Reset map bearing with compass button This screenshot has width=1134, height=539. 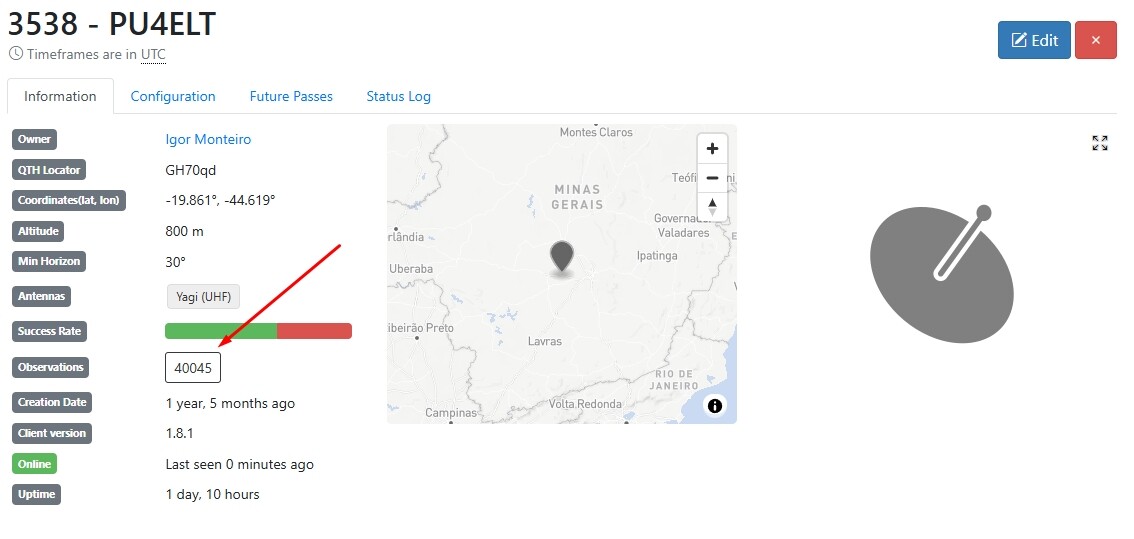712,206
